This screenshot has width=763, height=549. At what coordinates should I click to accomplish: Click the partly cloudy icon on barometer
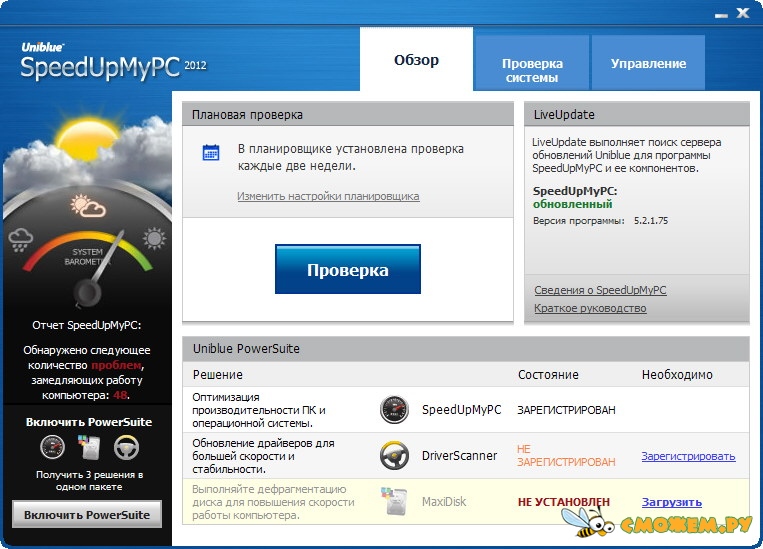(88, 206)
